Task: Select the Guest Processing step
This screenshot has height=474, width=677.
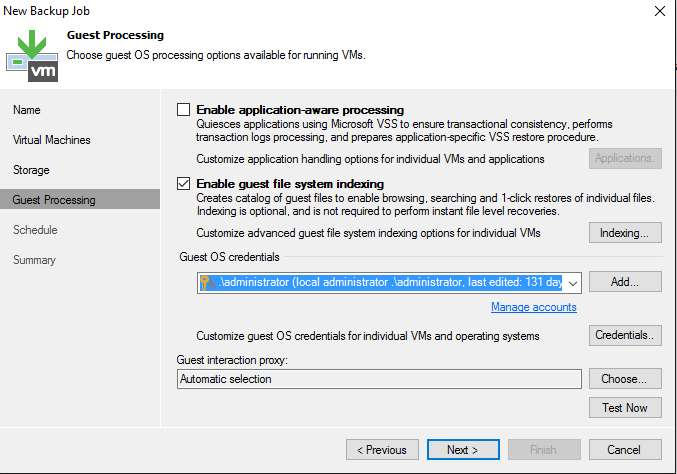Action: tap(80, 199)
